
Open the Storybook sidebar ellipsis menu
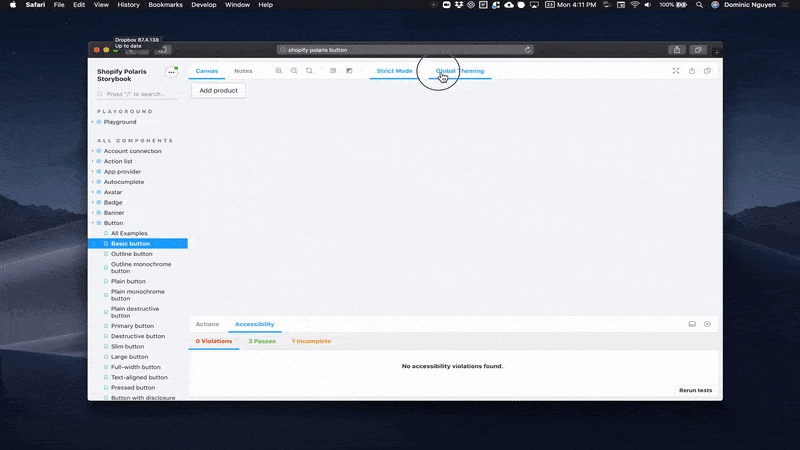pyautogui.click(x=171, y=72)
